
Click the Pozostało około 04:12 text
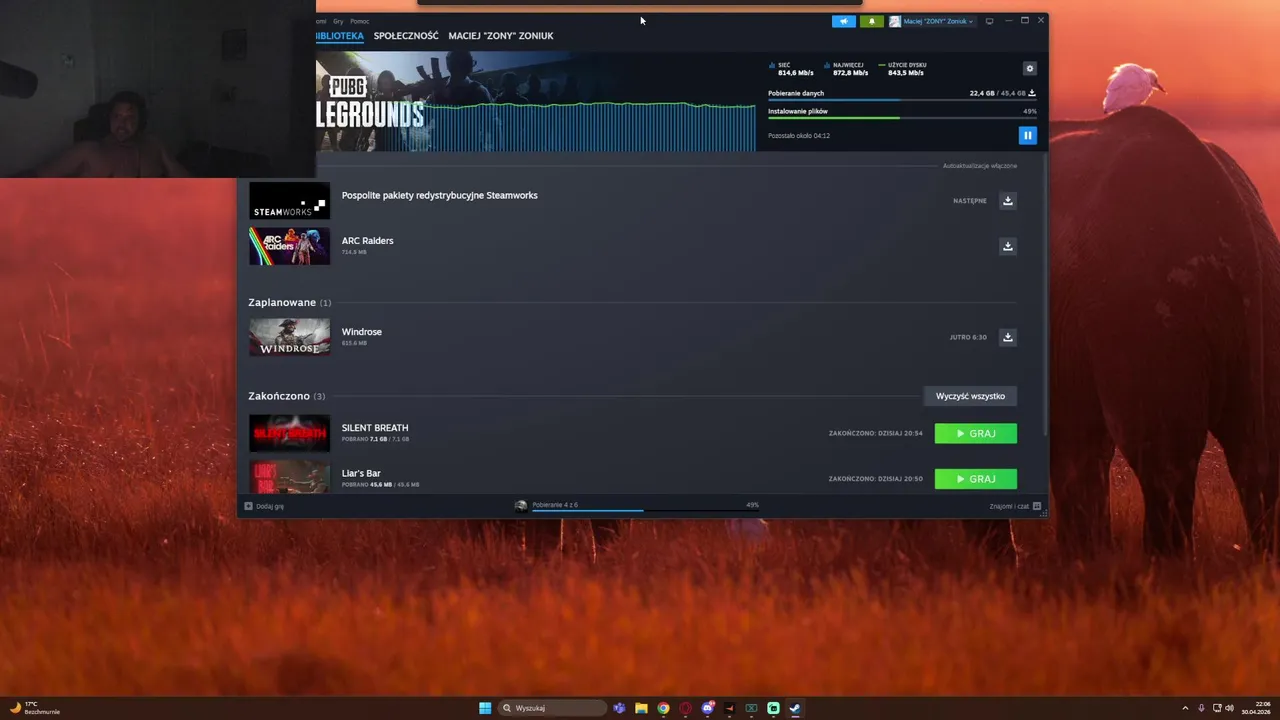point(799,135)
